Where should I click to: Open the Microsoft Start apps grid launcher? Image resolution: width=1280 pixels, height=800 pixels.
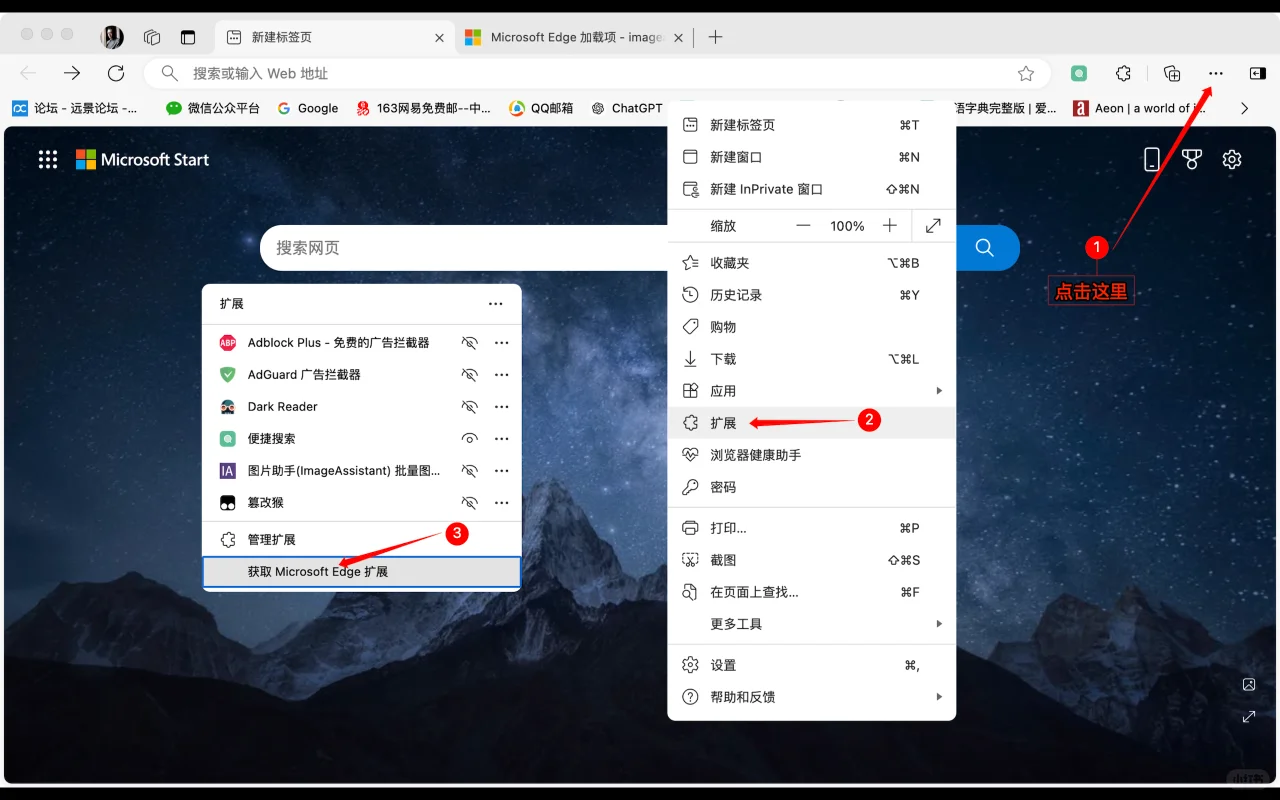tap(47, 159)
